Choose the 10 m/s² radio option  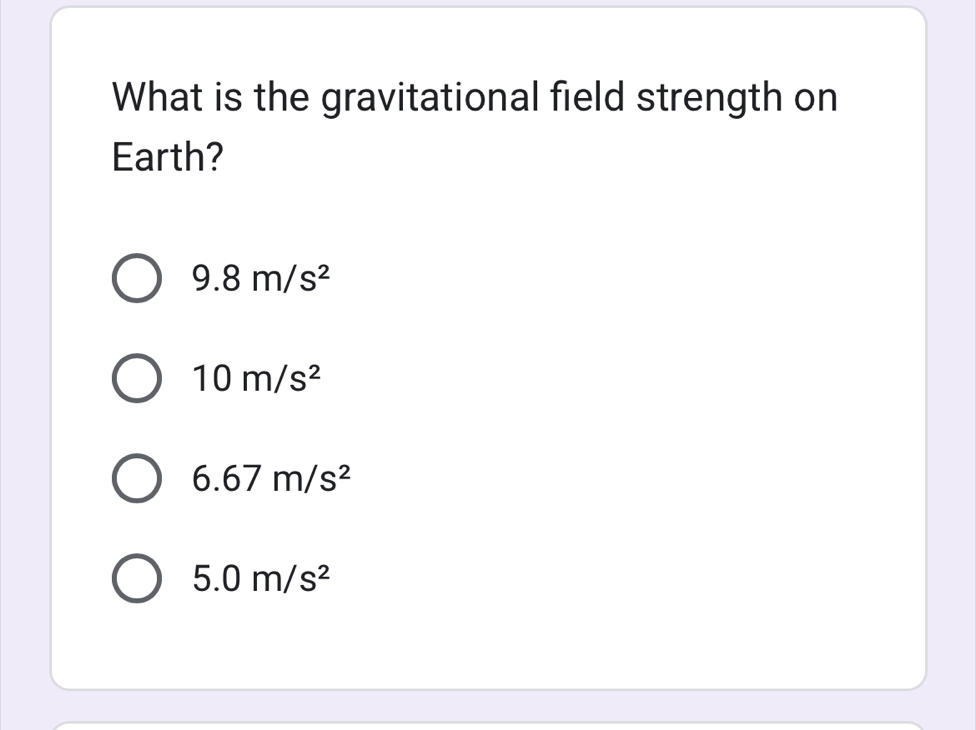[x=134, y=381]
